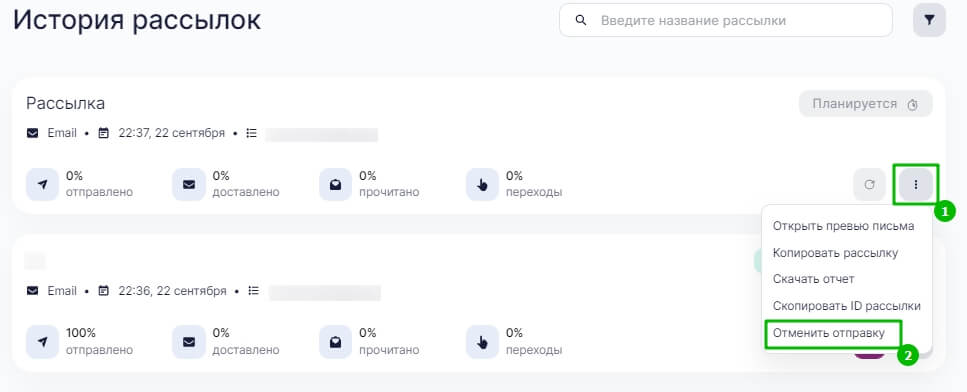This screenshot has width=967, height=392.
Task: Click the magnifier search icon
Action: coord(580,20)
